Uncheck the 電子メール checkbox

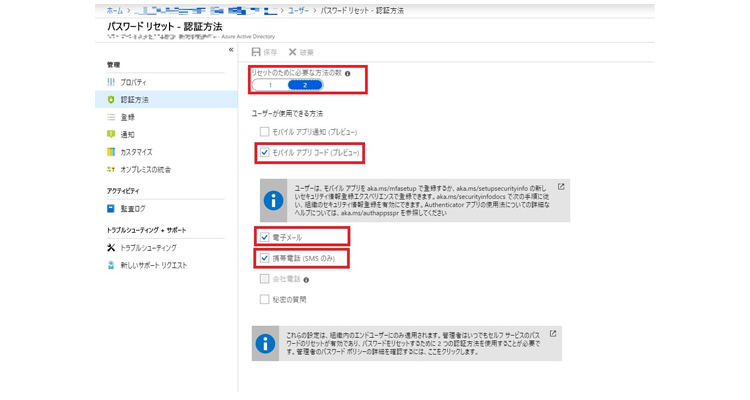tap(265, 237)
